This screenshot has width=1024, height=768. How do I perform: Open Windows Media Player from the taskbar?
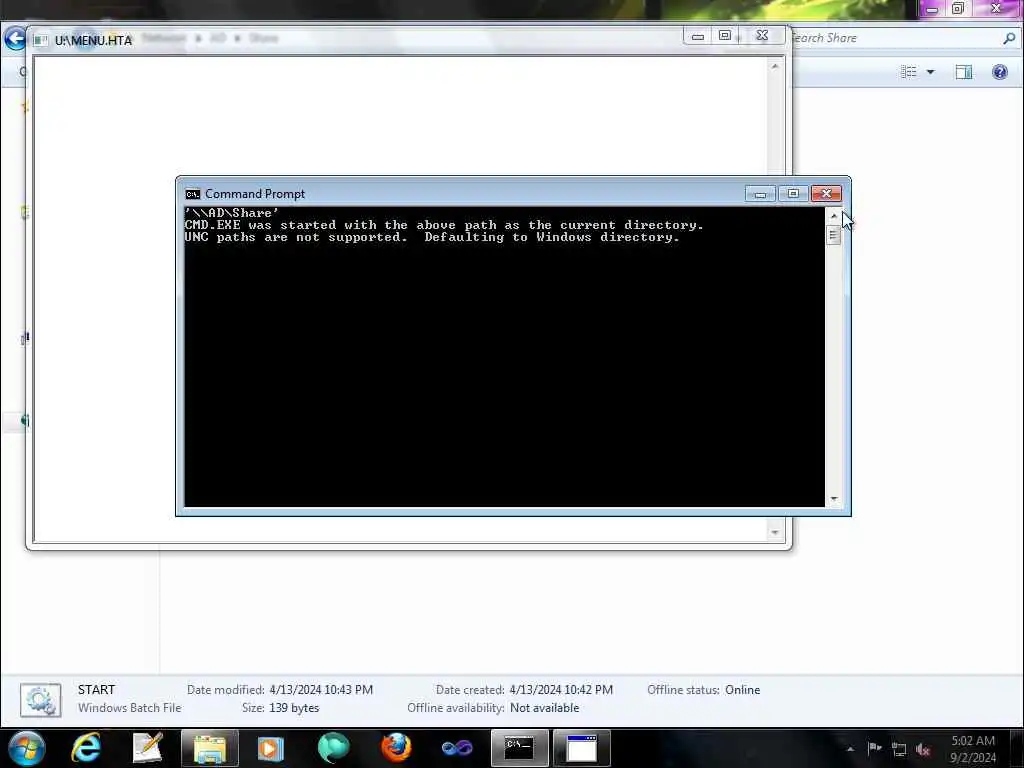pos(270,748)
